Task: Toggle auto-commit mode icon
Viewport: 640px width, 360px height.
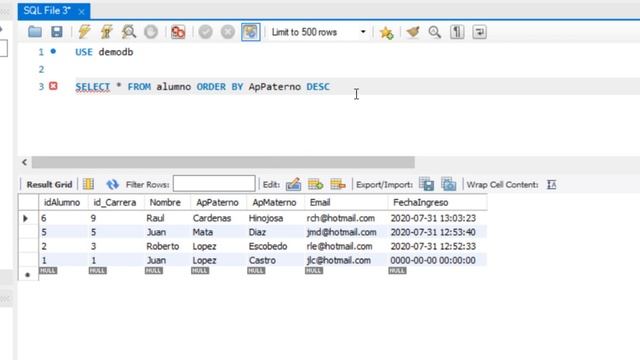Action: coord(251,32)
